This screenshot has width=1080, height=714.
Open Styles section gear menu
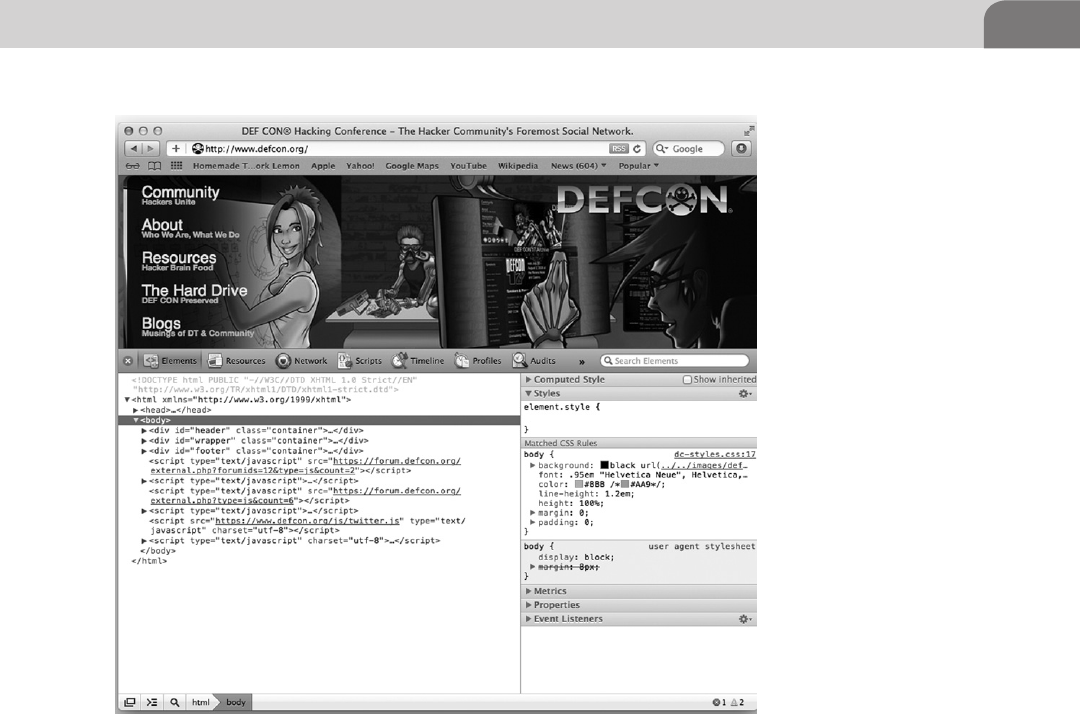click(745, 394)
